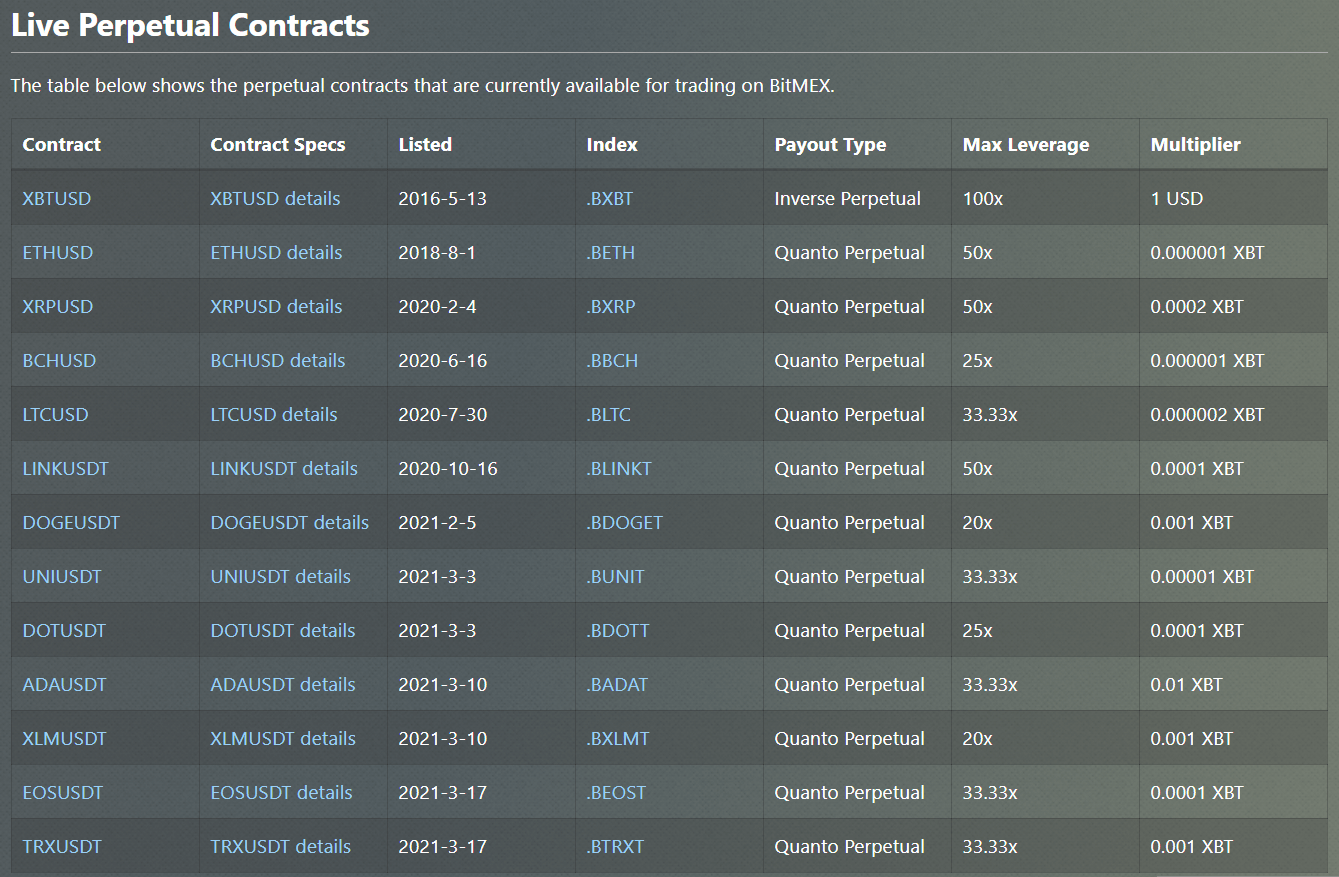Screen dimensions: 1339x877
Task: View LTCUSD details specs
Action: [x=274, y=414]
